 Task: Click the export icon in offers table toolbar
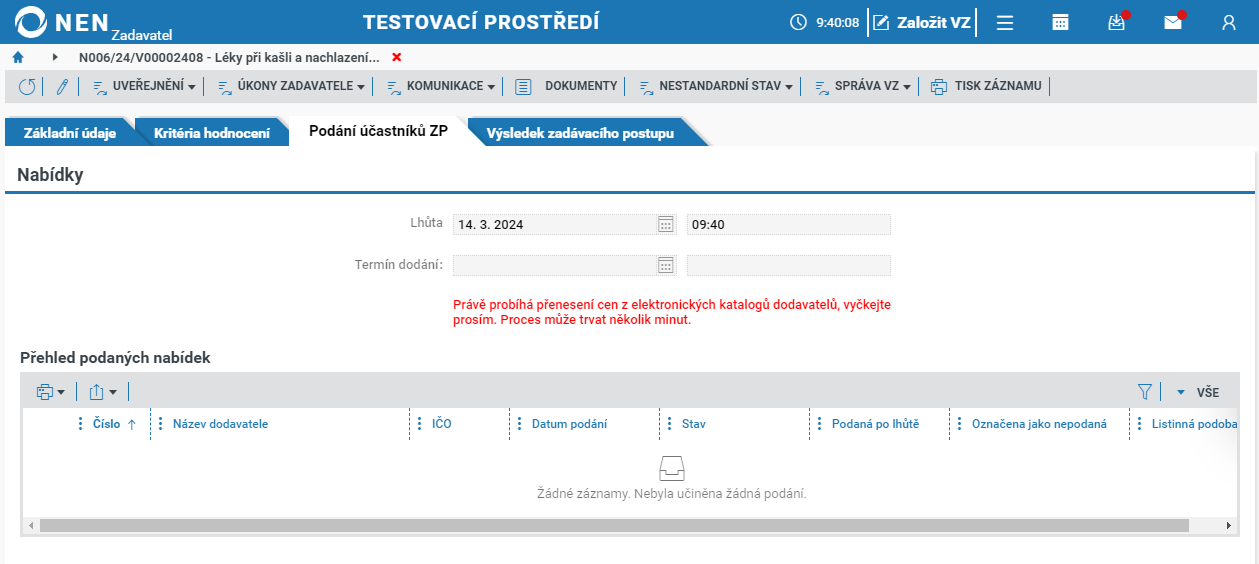click(97, 392)
